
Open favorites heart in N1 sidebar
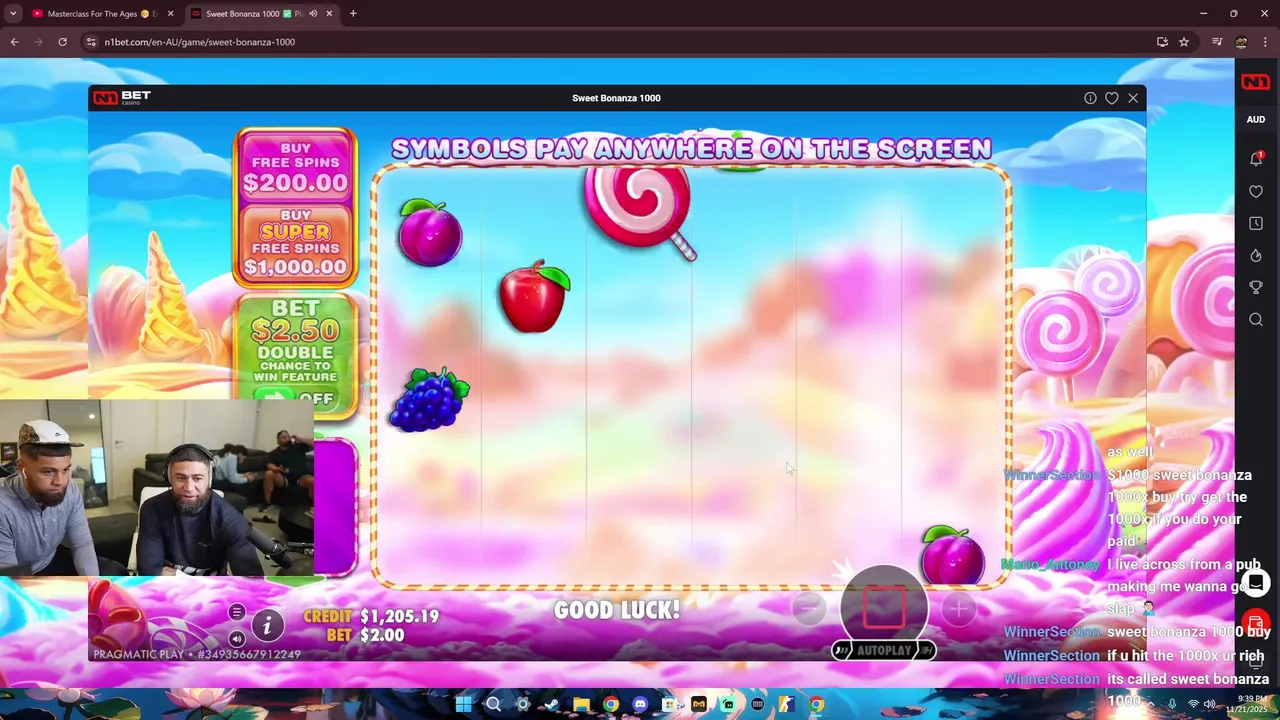[1256, 191]
